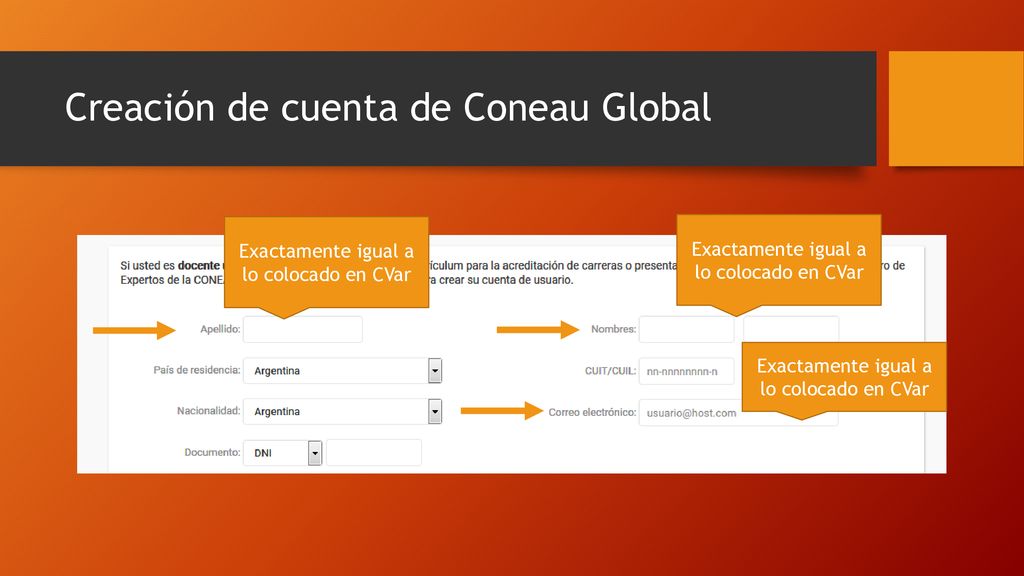This screenshot has height=576, width=1024.
Task: Open the Nacionalidad dropdown
Action: [x=342, y=411]
